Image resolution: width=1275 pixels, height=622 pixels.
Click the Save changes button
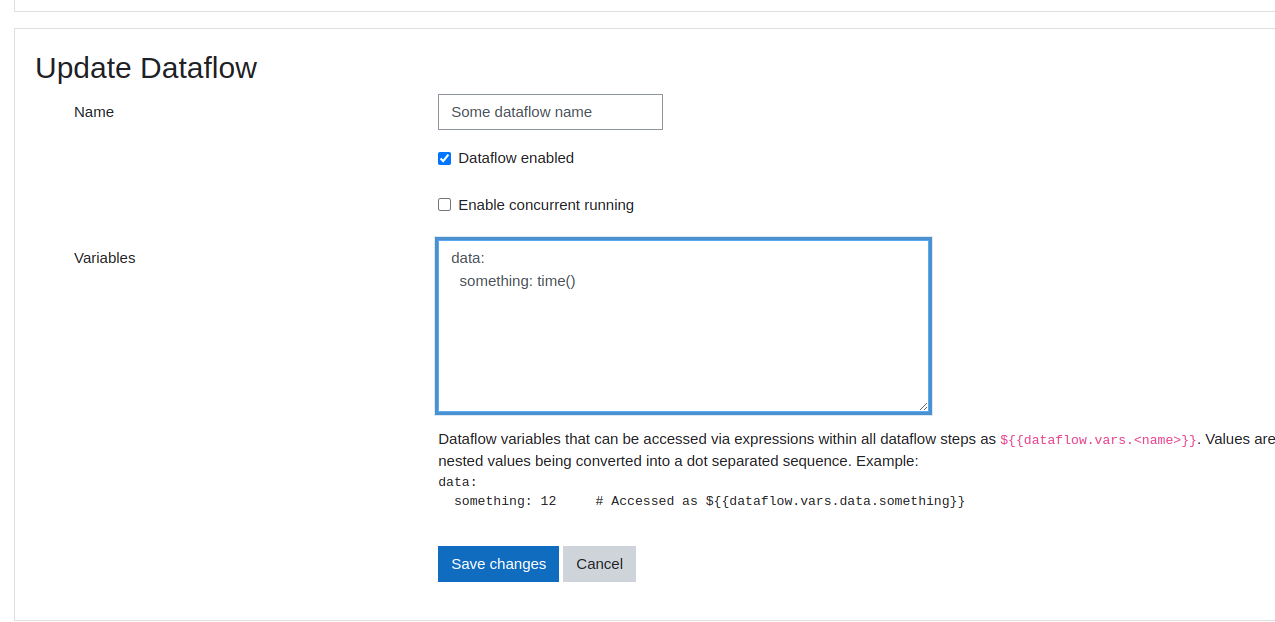pos(498,563)
